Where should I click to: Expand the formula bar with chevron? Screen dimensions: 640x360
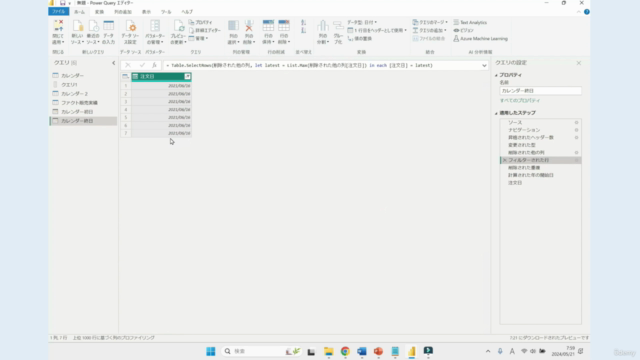pos(484,65)
